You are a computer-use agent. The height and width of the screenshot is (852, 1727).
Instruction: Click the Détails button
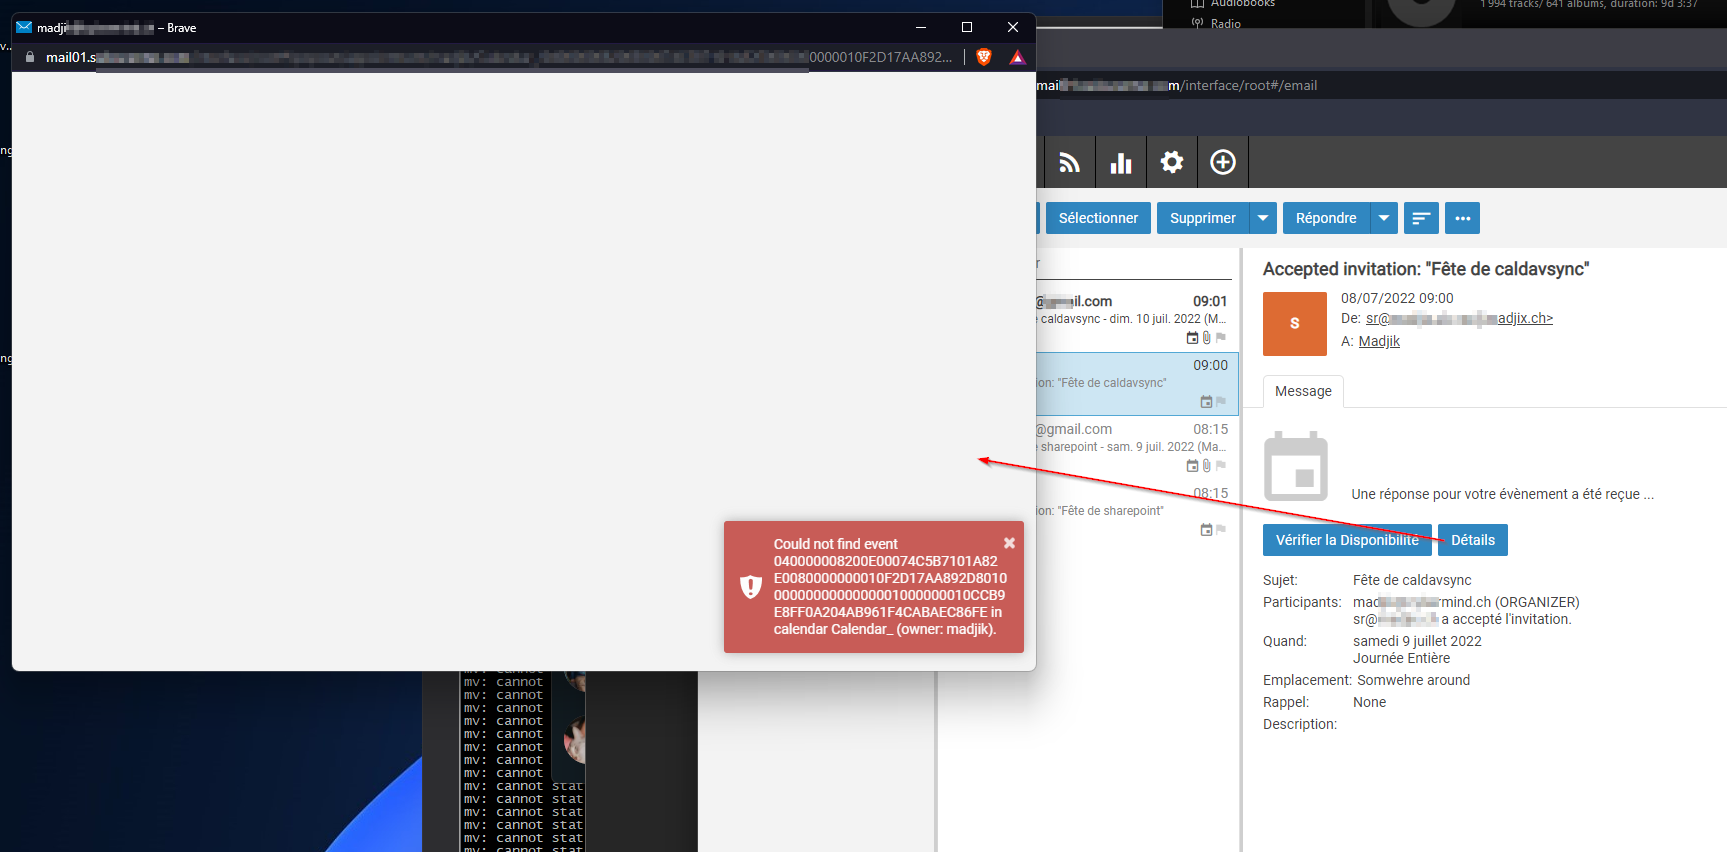pos(1472,540)
